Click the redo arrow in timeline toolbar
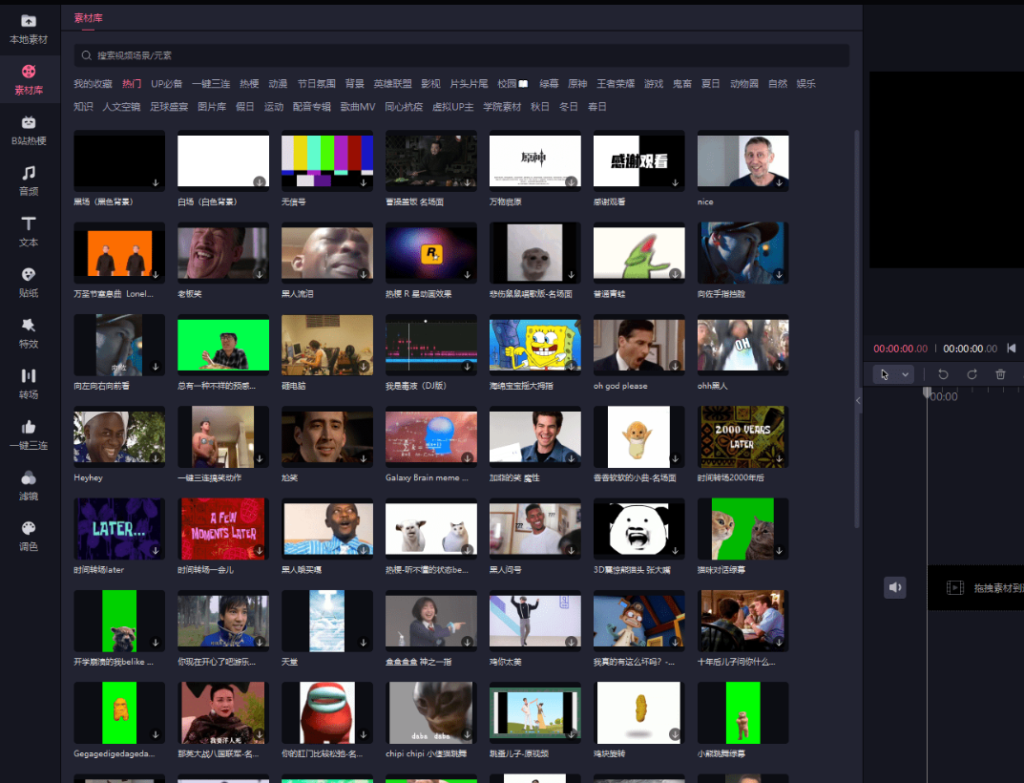The width and height of the screenshot is (1024, 783). point(972,374)
